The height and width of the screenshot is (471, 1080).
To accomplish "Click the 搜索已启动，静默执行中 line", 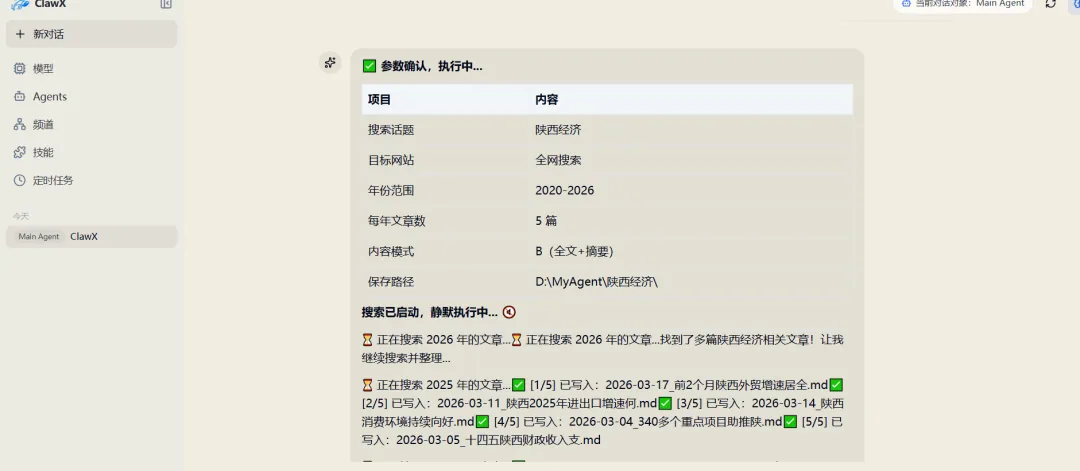I will [x=429, y=312].
